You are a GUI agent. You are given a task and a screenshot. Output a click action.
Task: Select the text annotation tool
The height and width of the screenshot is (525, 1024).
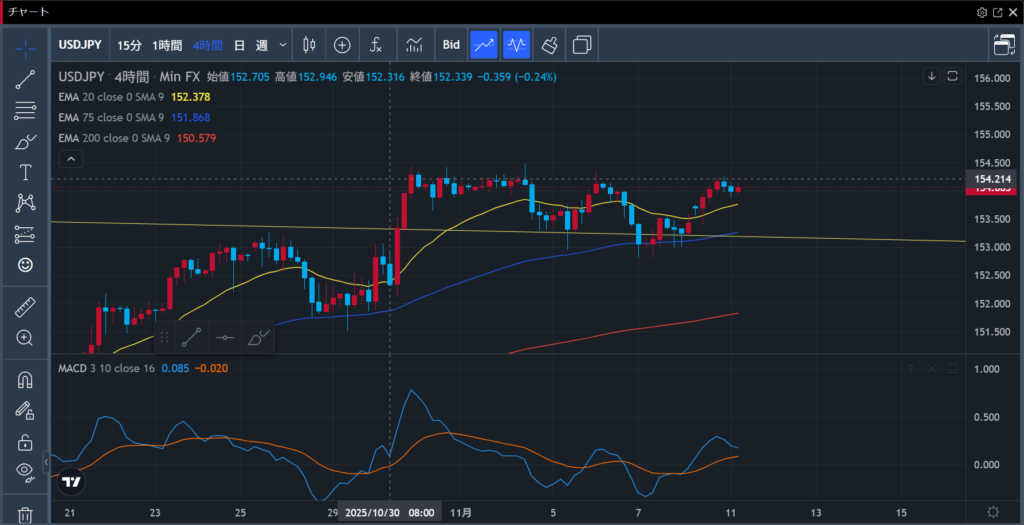click(x=25, y=173)
